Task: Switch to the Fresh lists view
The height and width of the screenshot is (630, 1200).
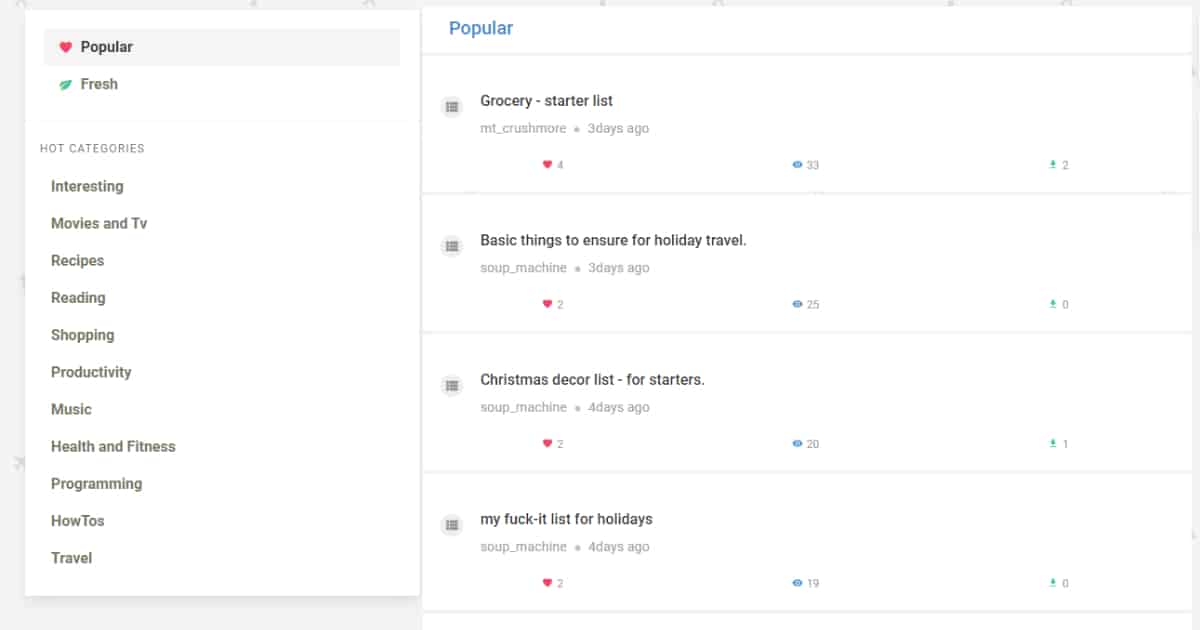Action: click(x=98, y=85)
